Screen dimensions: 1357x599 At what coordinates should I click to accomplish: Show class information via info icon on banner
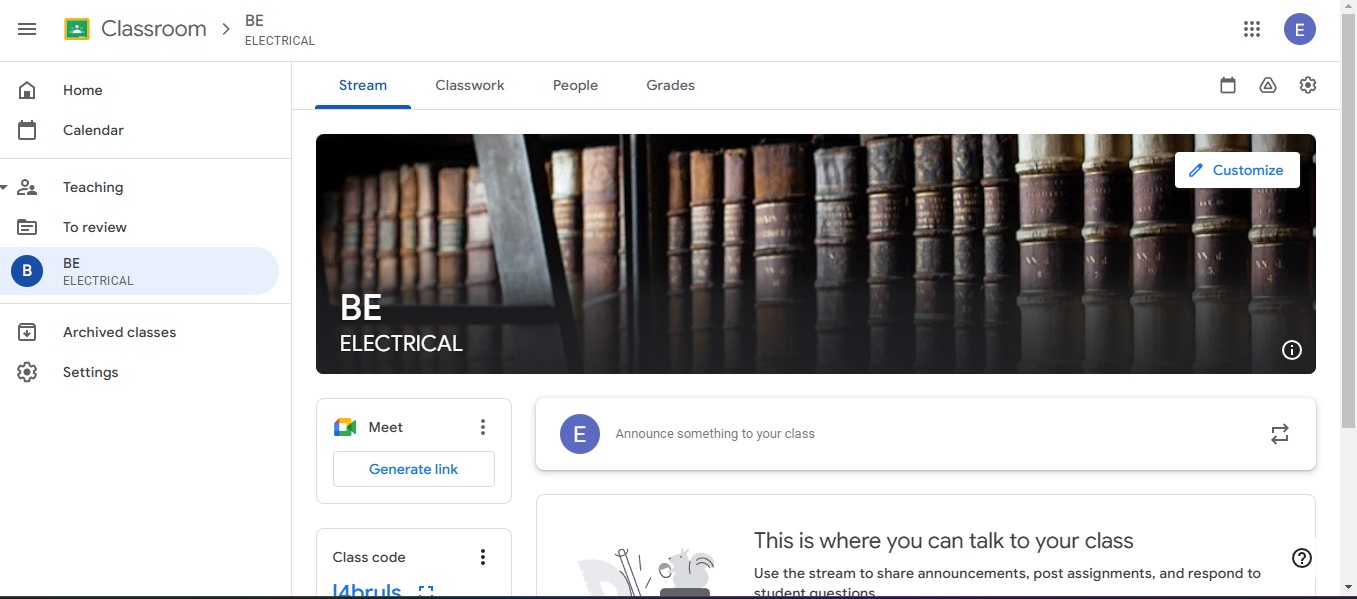(x=1292, y=350)
